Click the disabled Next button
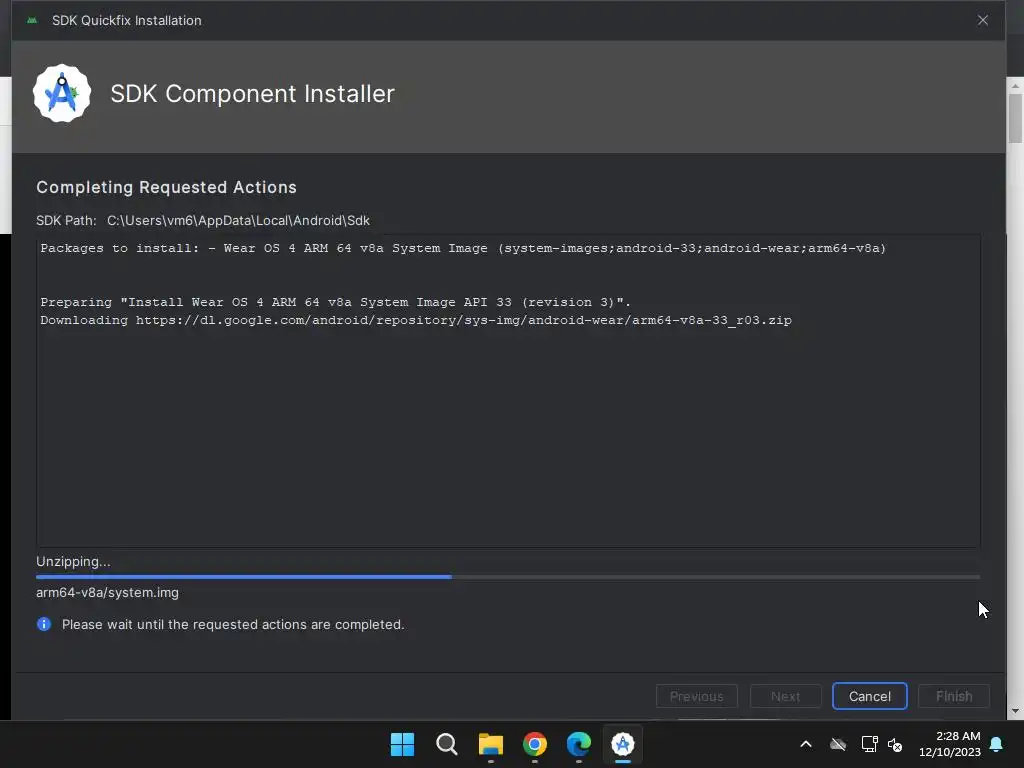Viewport: 1024px width, 768px height. point(786,696)
